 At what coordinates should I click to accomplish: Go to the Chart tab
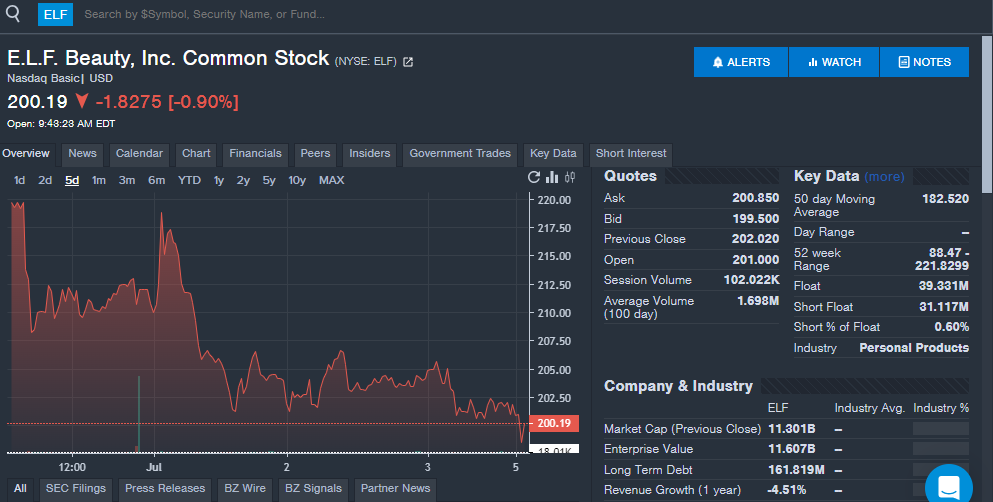196,154
